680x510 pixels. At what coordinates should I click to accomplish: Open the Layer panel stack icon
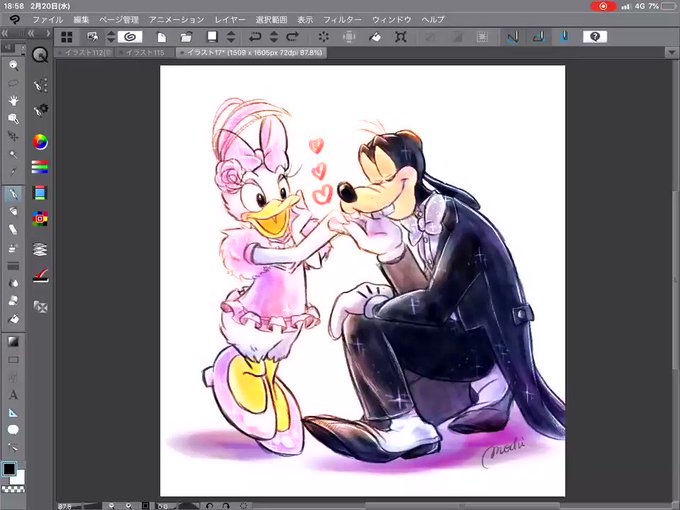coord(40,249)
